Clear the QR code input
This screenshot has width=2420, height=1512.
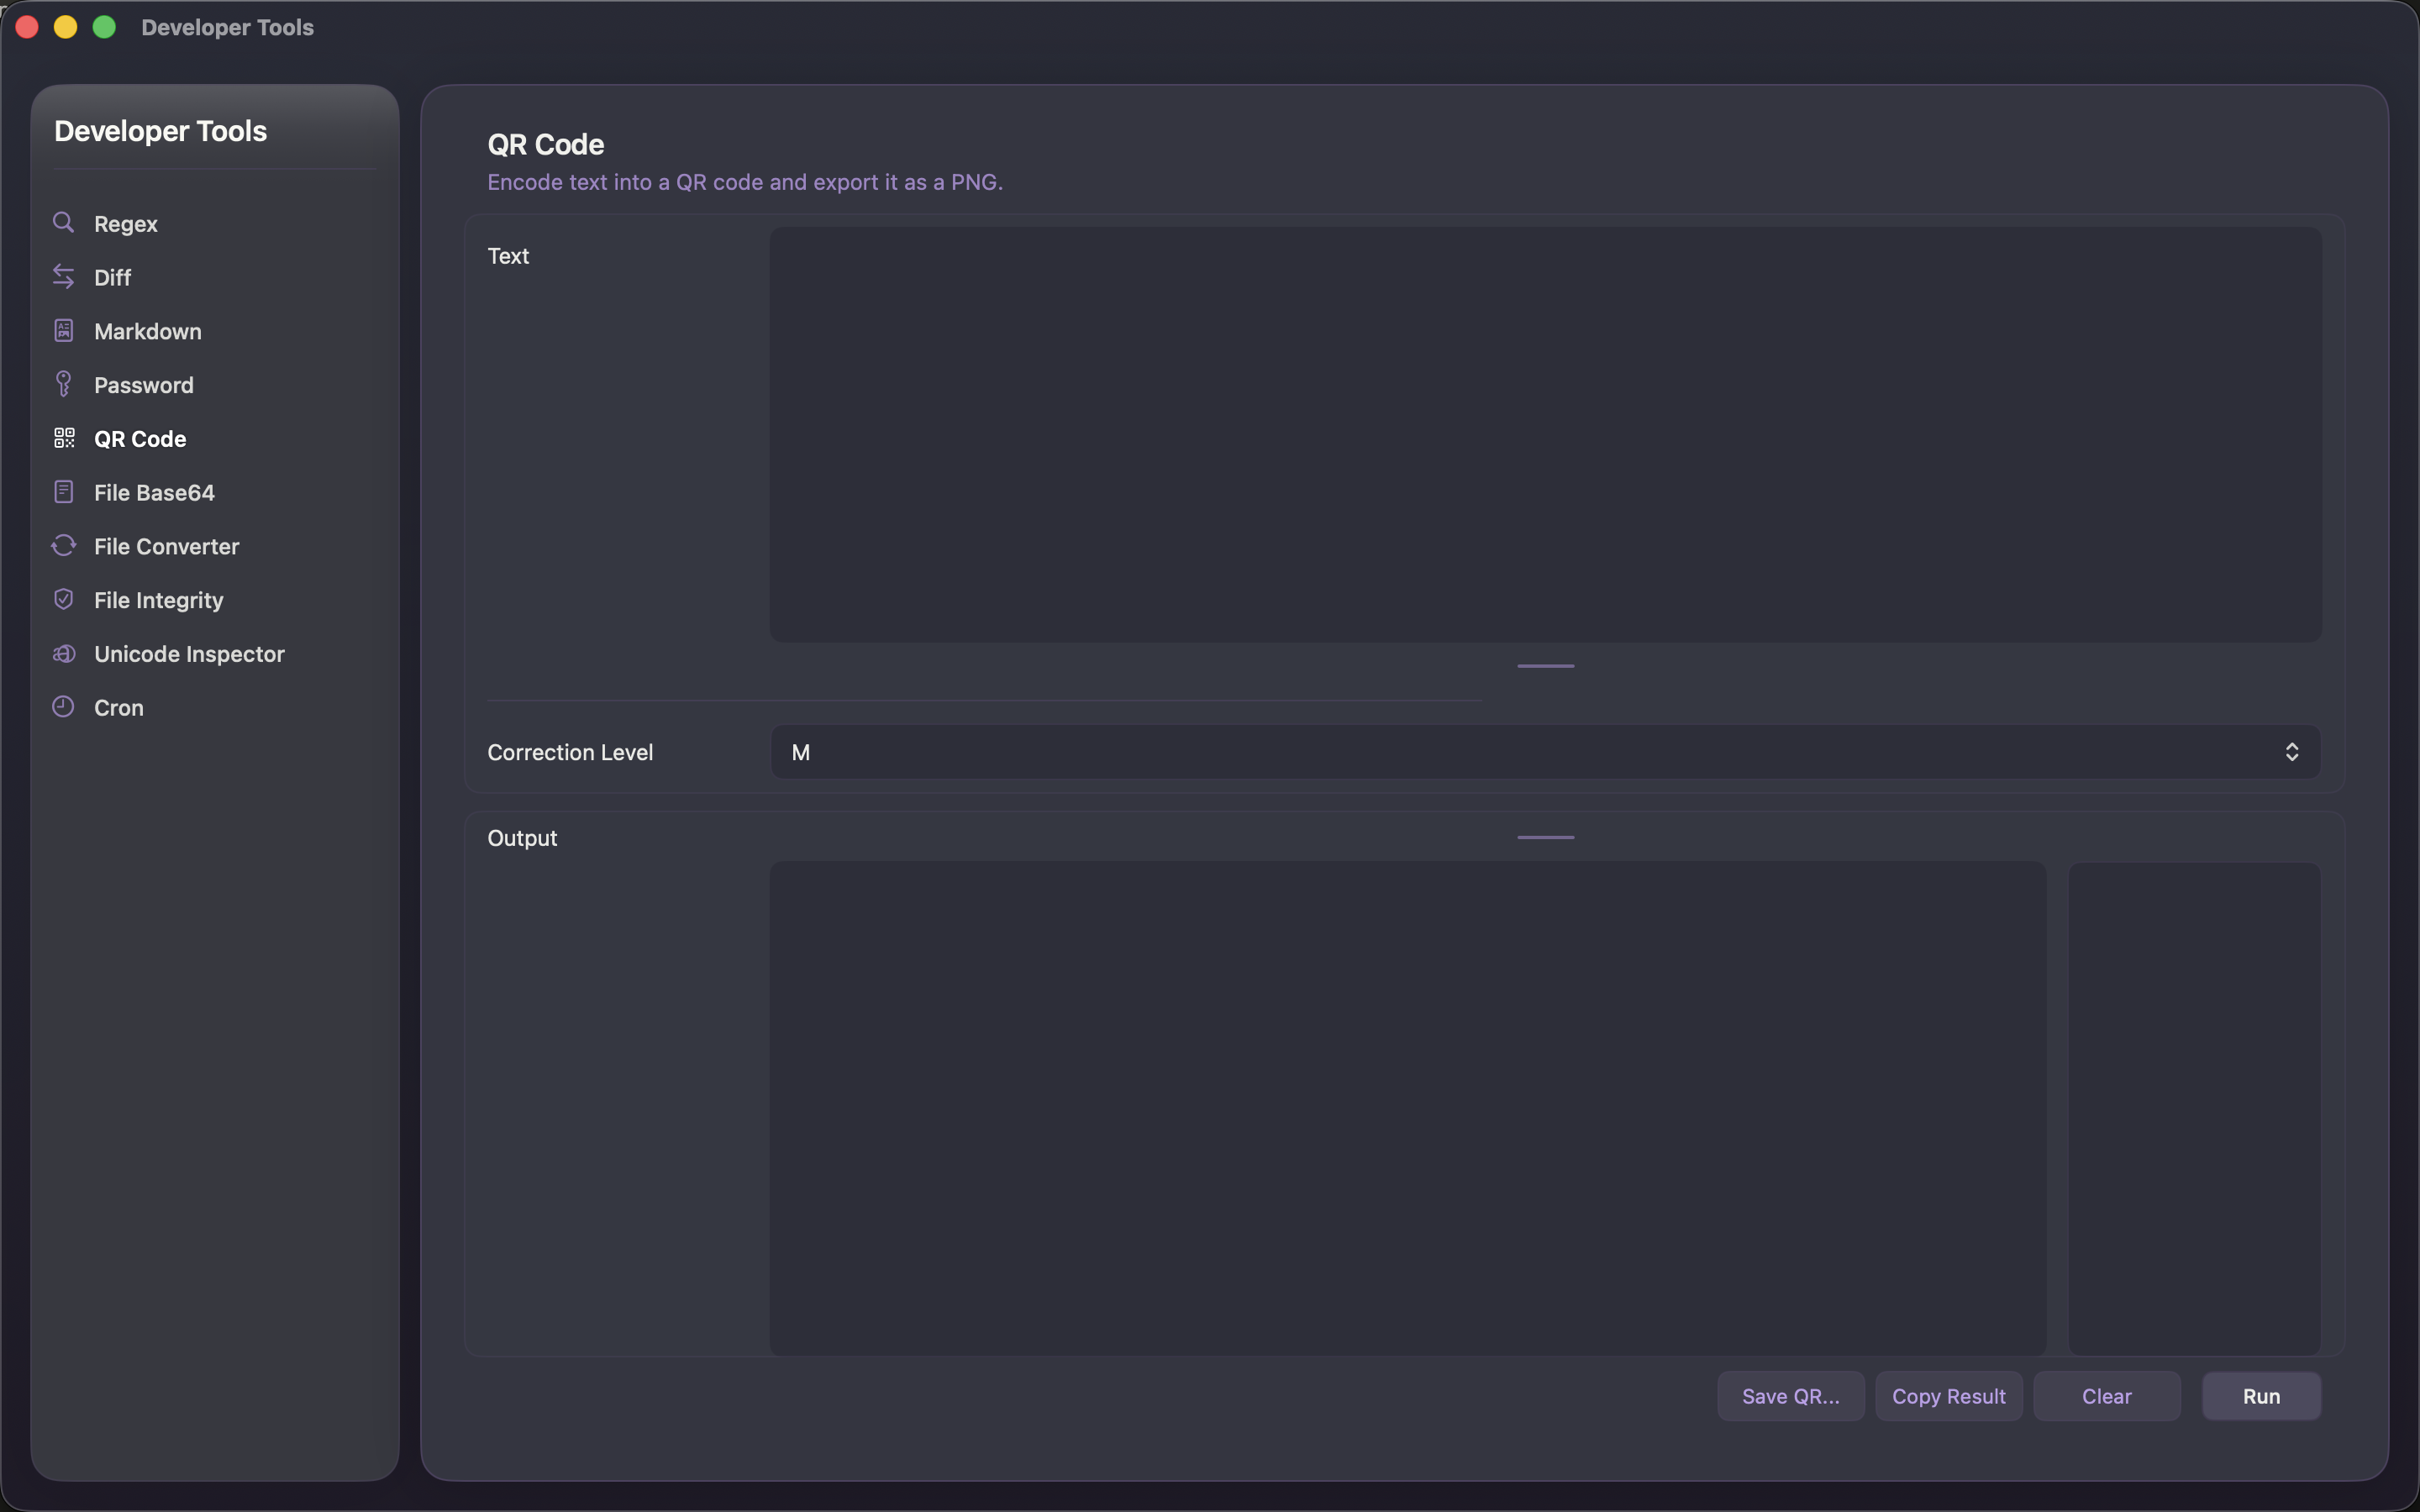tap(2106, 1396)
